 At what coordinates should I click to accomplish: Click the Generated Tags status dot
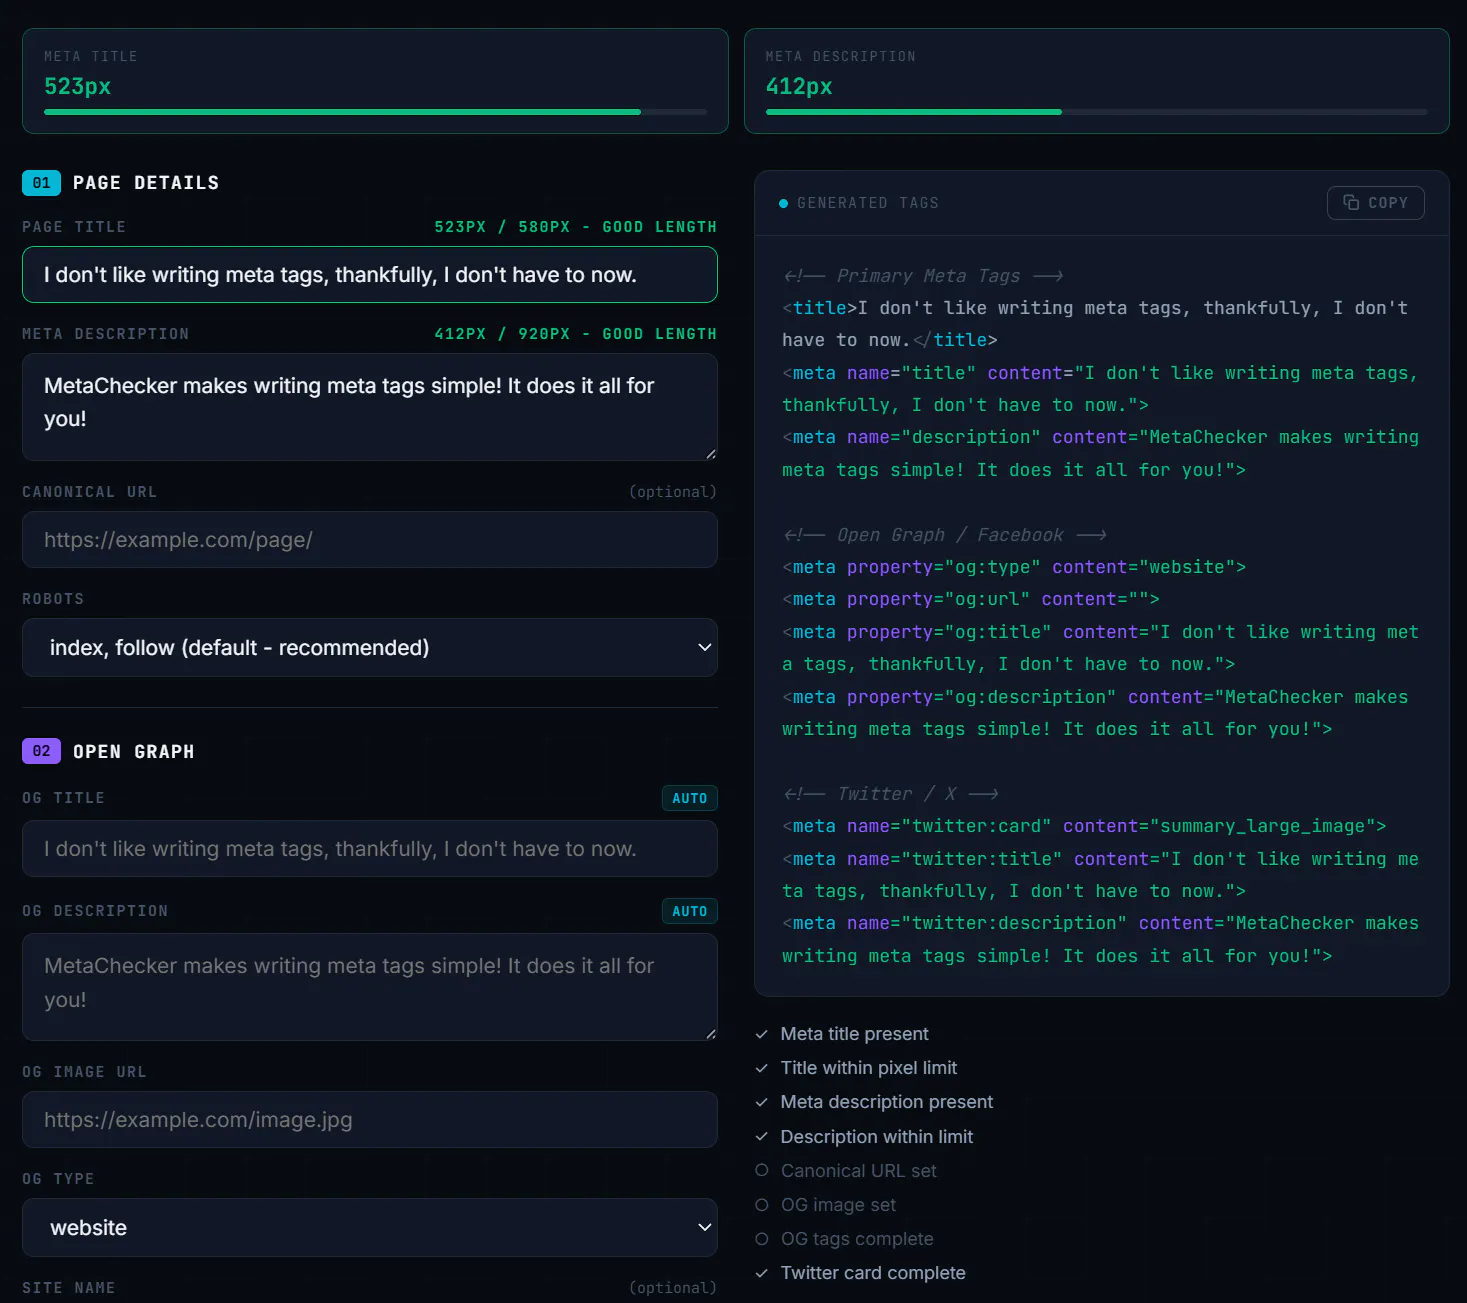point(783,203)
